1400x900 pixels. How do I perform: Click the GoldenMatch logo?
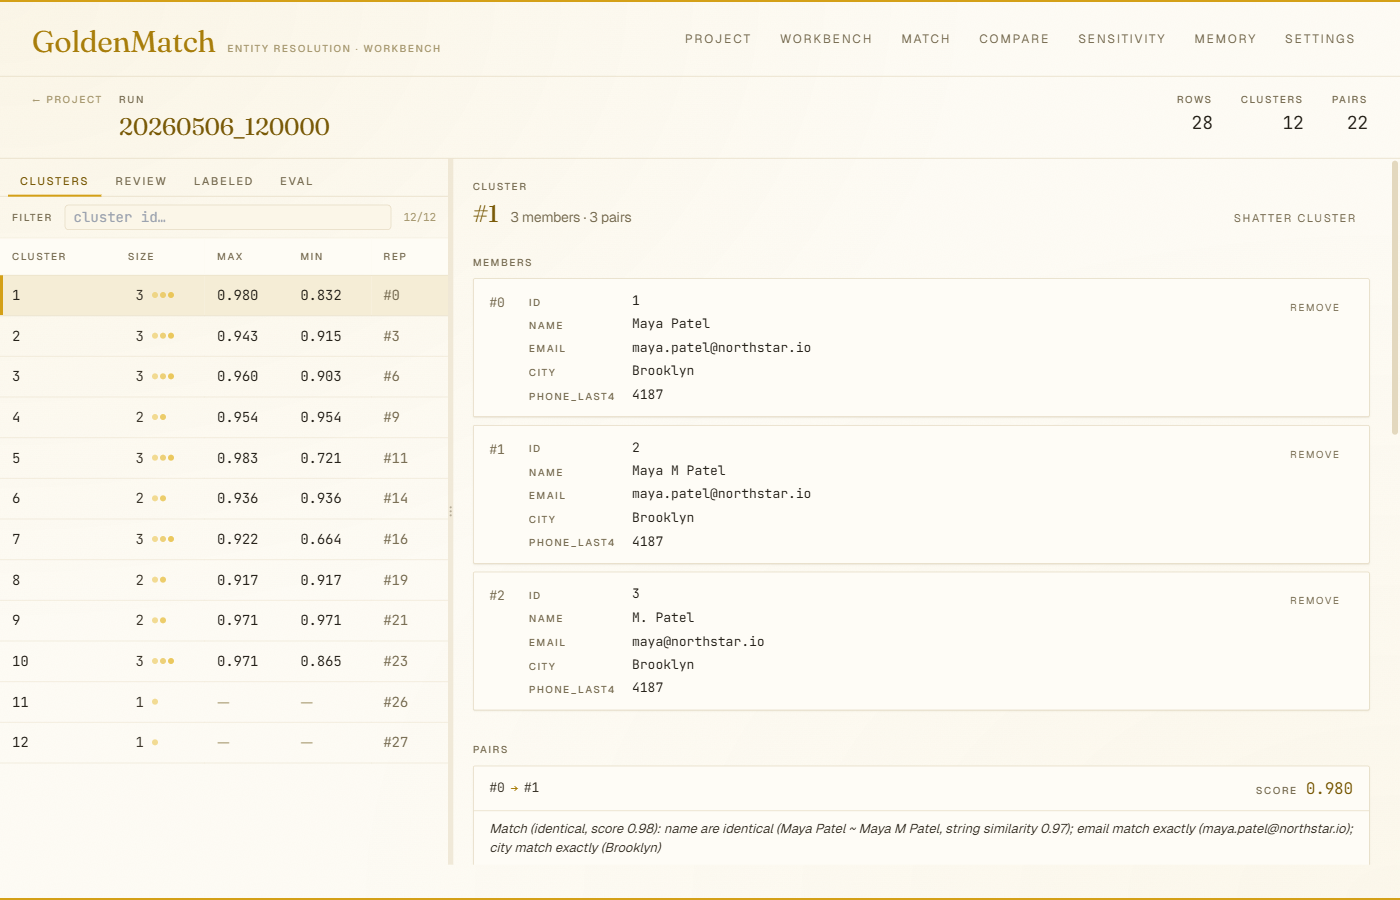124,42
